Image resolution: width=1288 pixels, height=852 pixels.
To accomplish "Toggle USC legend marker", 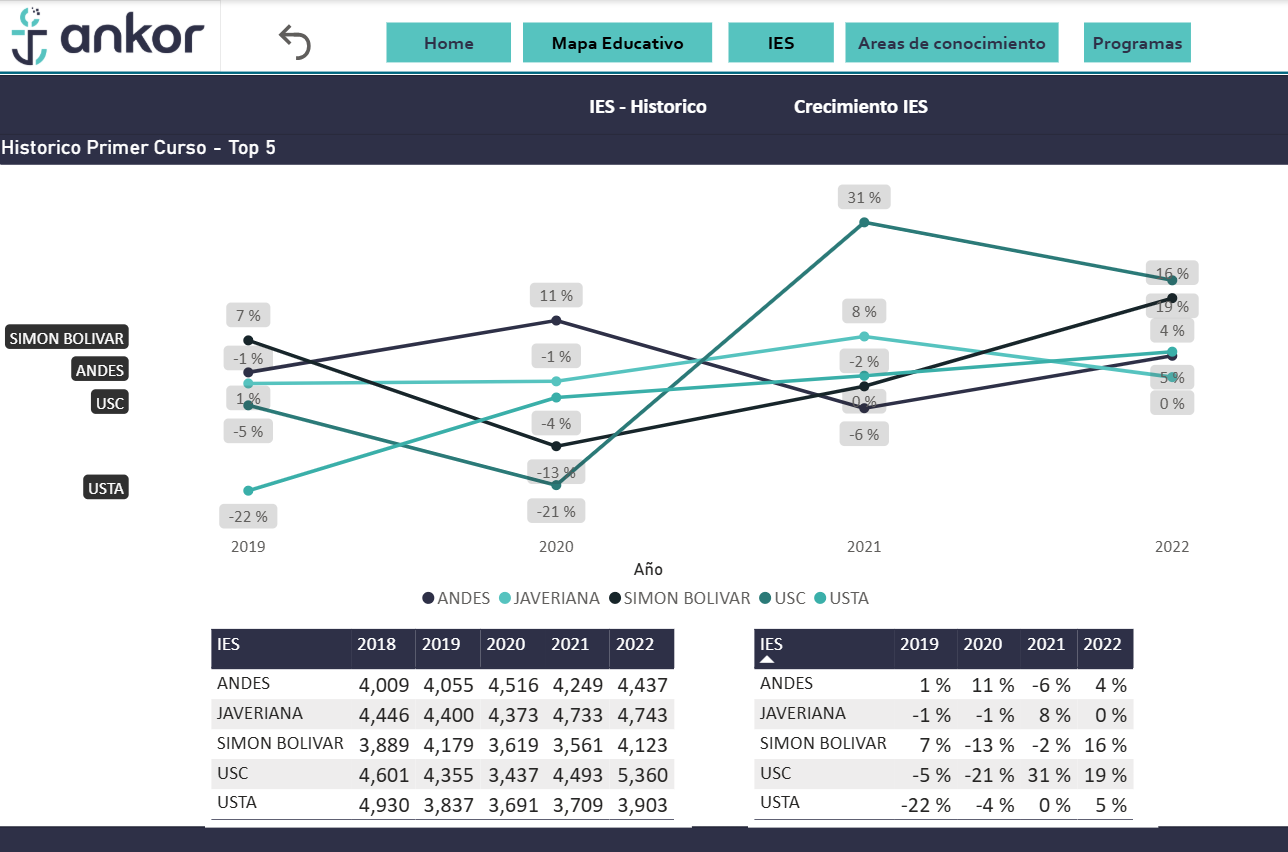I will [x=765, y=599].
